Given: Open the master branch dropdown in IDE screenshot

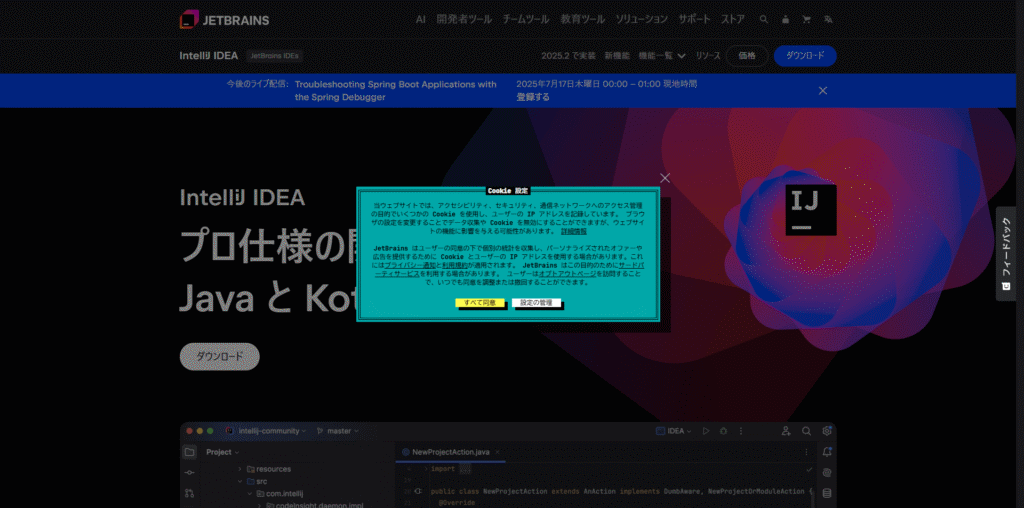Looking at the screenshot, I should (x=338, y=431).
